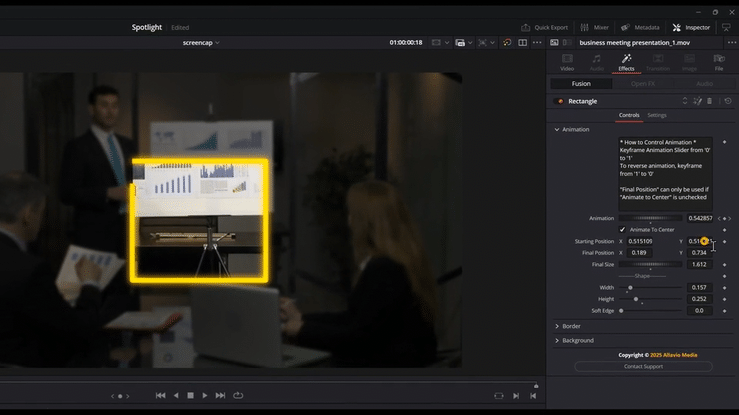The height and width of the screenshot is (415, 739).
Task: Click the single-clip inspector view icon
Action: [554, 42]
